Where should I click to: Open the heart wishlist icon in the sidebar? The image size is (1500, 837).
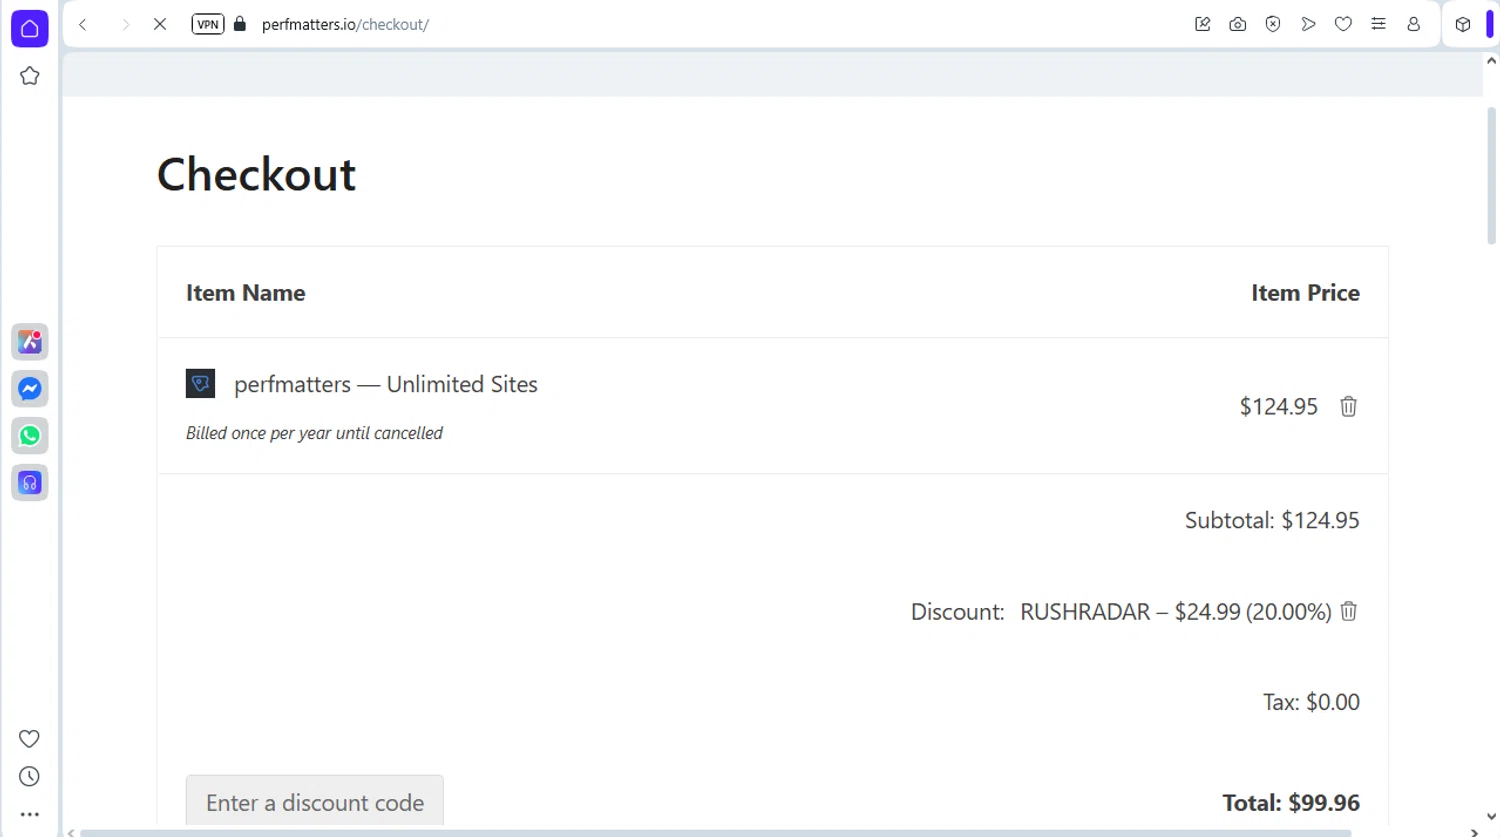[29, 739]
